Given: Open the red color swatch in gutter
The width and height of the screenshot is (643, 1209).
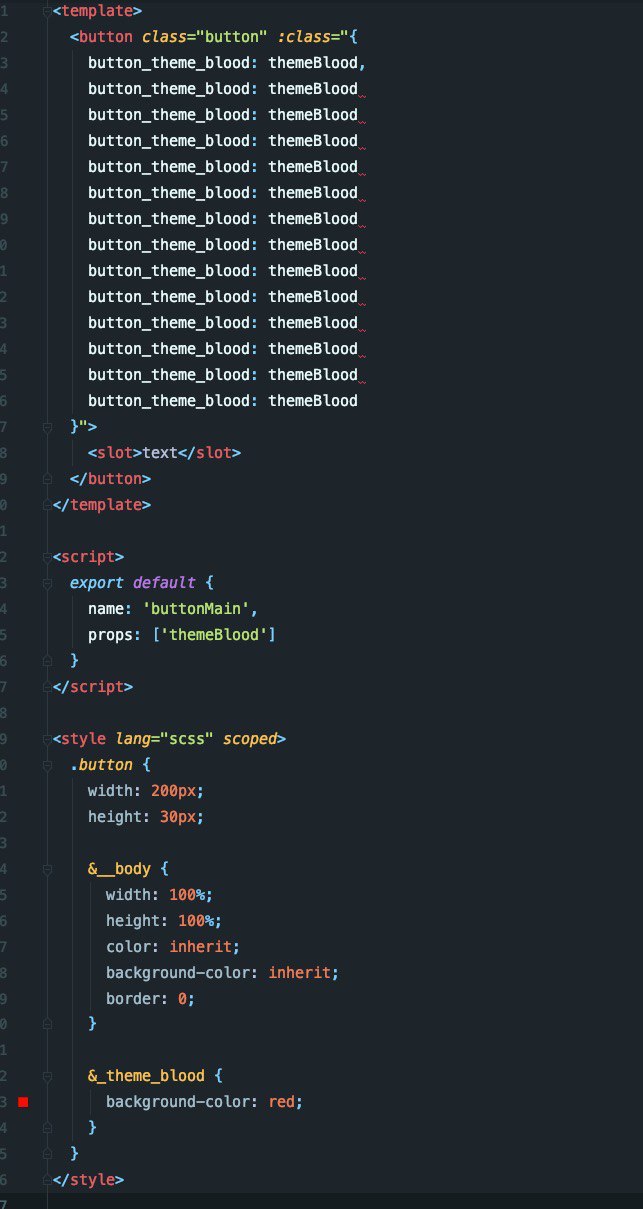Looking at the screenshot, I should (23, 1102).
